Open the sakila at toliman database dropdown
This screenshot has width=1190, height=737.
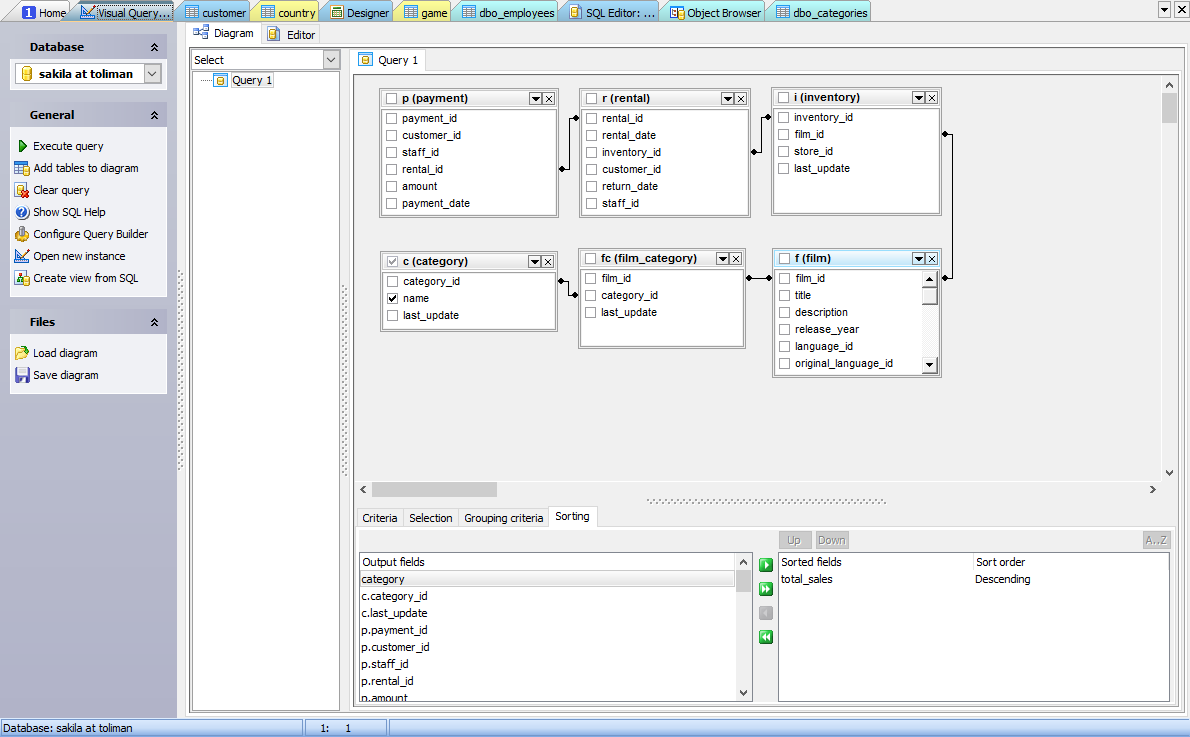tap(152, 74)
